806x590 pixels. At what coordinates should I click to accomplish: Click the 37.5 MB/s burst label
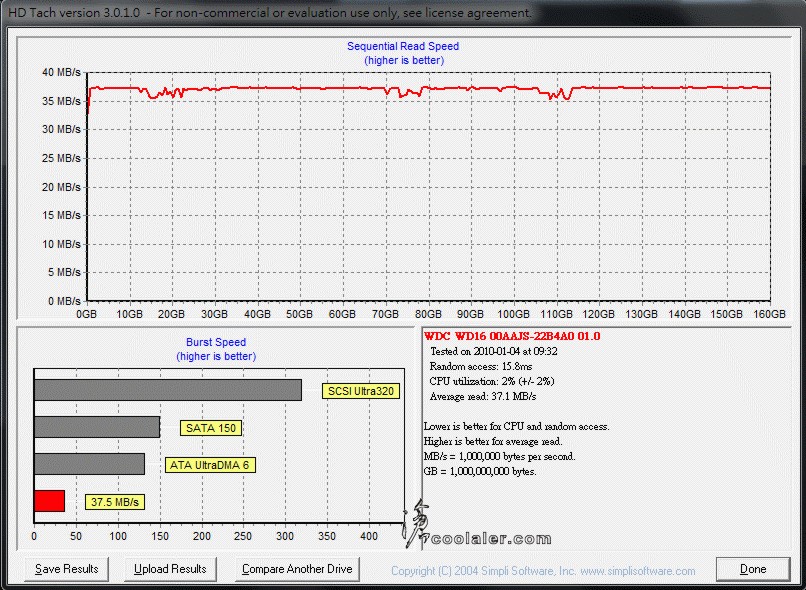pos(115,502)
